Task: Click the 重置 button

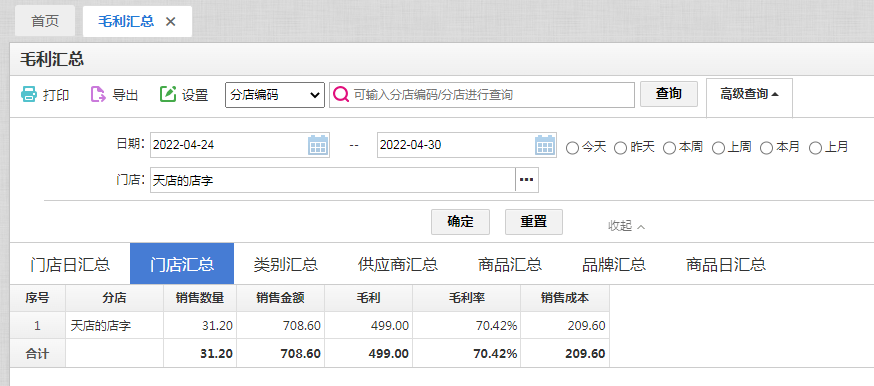Action: point(533,222)
